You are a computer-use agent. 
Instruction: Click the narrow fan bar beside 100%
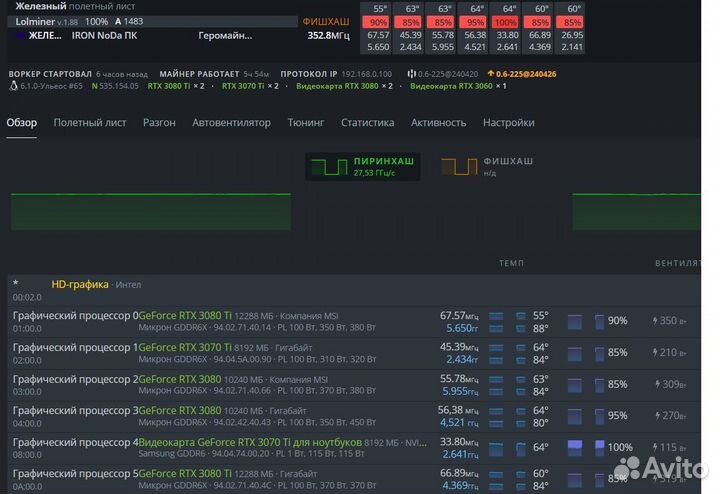tap(599, 448)
